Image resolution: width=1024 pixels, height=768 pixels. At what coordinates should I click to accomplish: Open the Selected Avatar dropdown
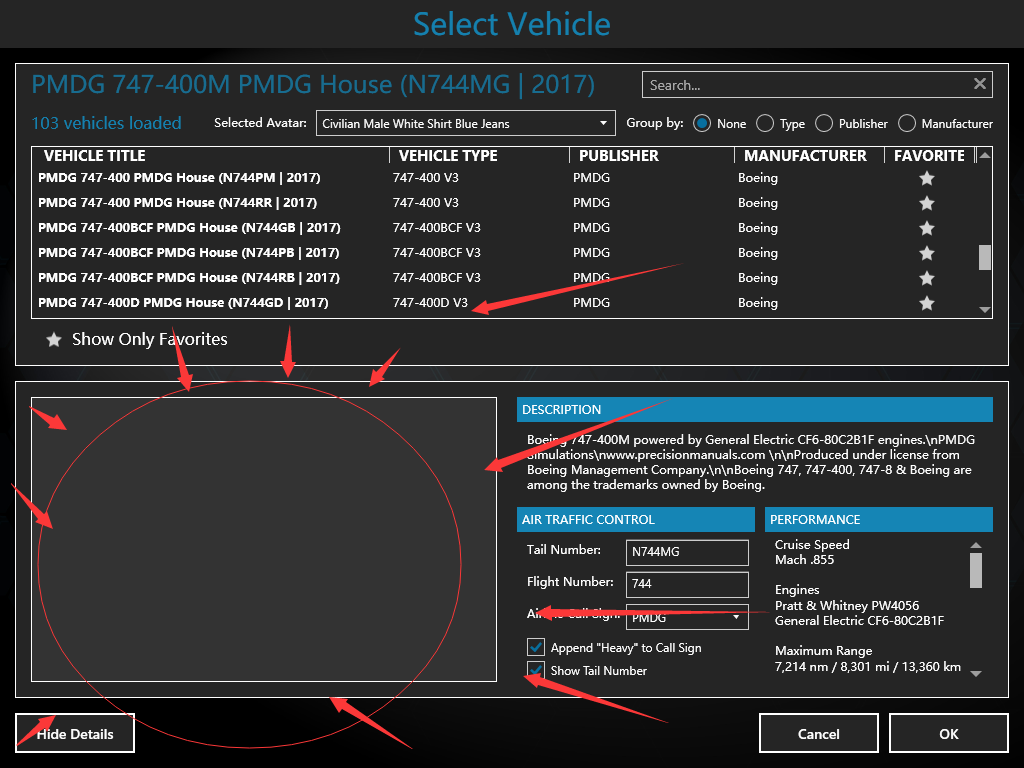coord(466,123)
